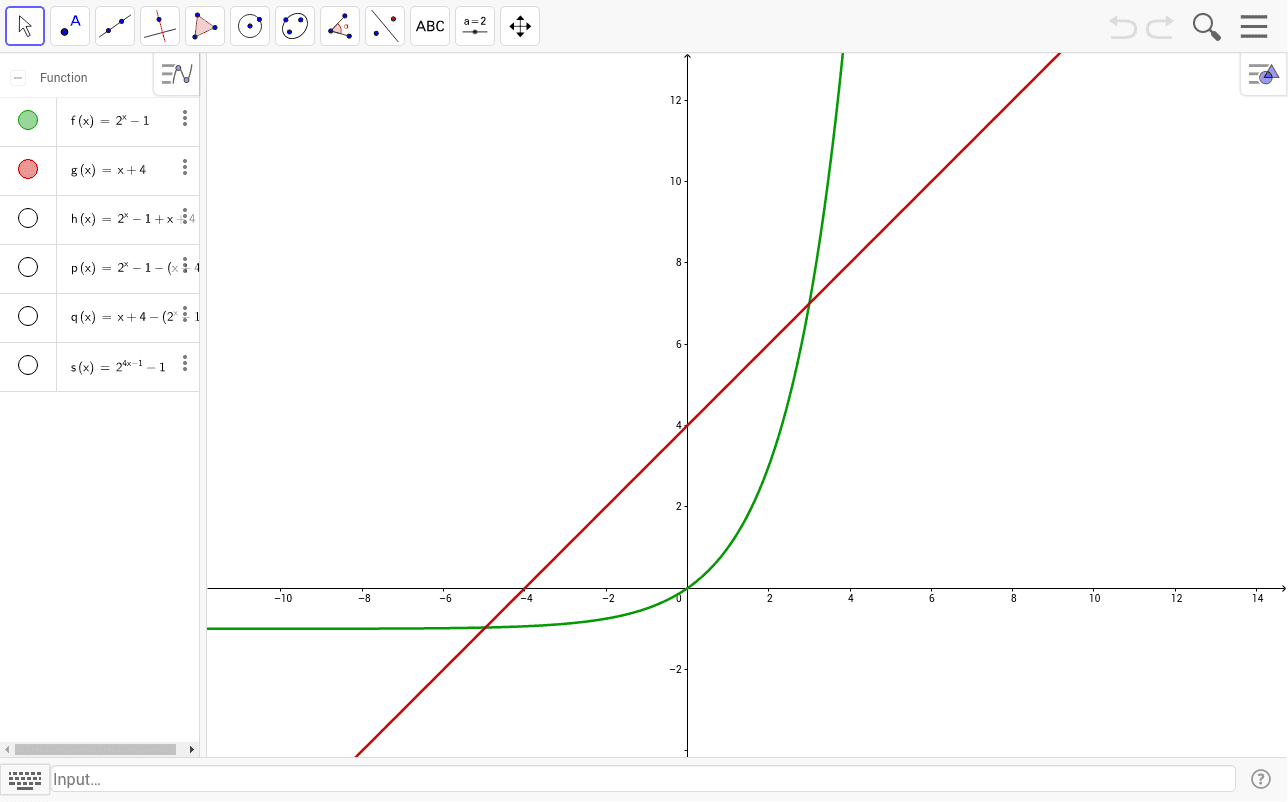Click the scrollbar right arrow

pos(192,749)
